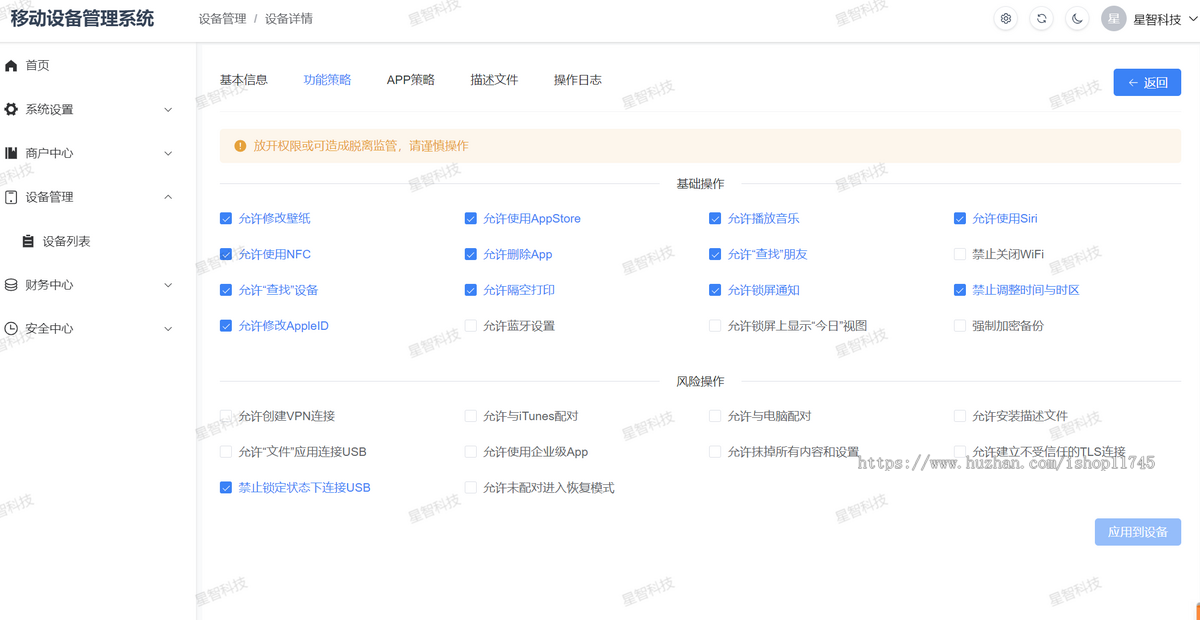Click the 返回 button
This screenshot has height=620, width=1200.
[x=1147, y=82]
